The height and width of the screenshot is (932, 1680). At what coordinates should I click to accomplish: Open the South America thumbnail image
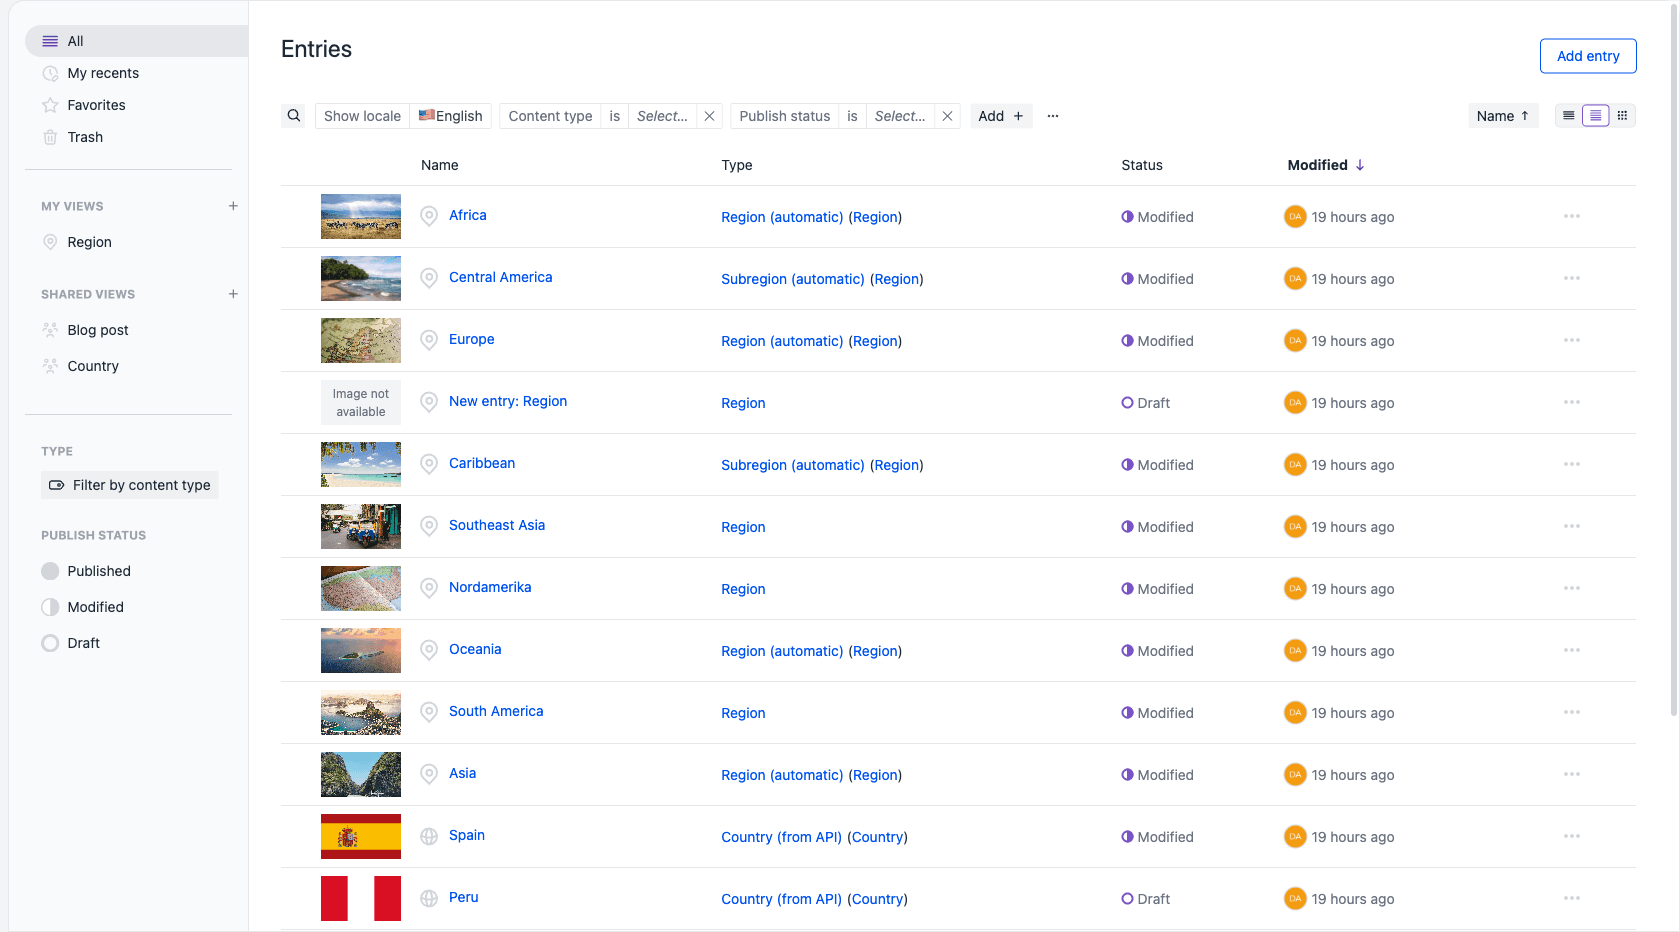pos(361,712)
